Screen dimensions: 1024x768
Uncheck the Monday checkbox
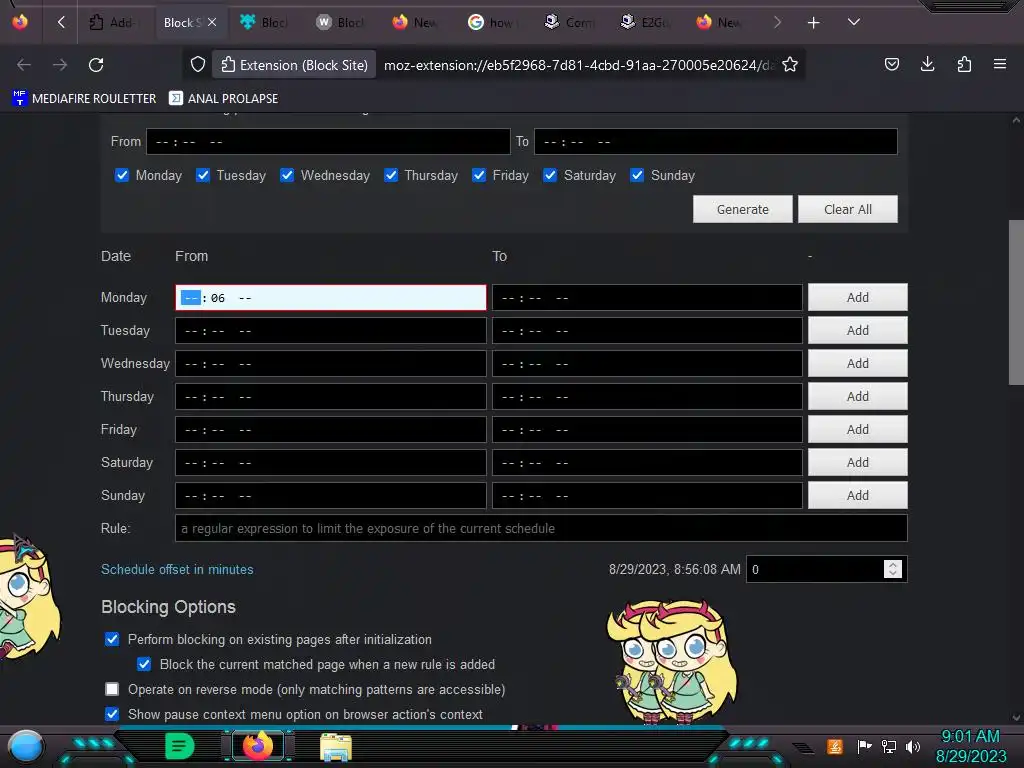(x=121, y=175)
